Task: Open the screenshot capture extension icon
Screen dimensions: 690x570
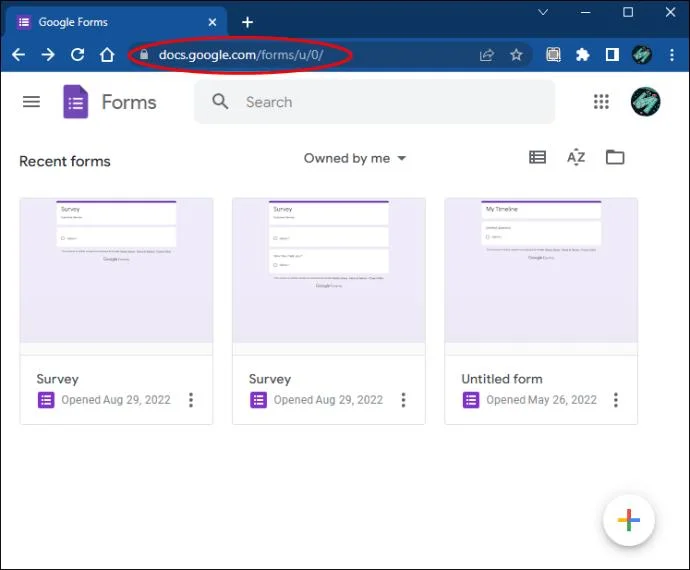Action: 553,55
